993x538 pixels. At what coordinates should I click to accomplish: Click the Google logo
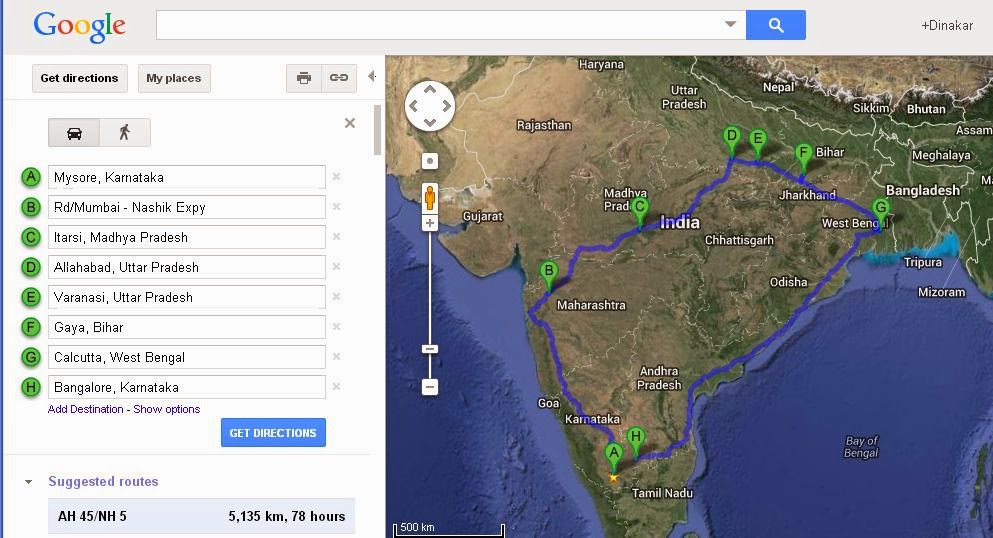[79, 26]
